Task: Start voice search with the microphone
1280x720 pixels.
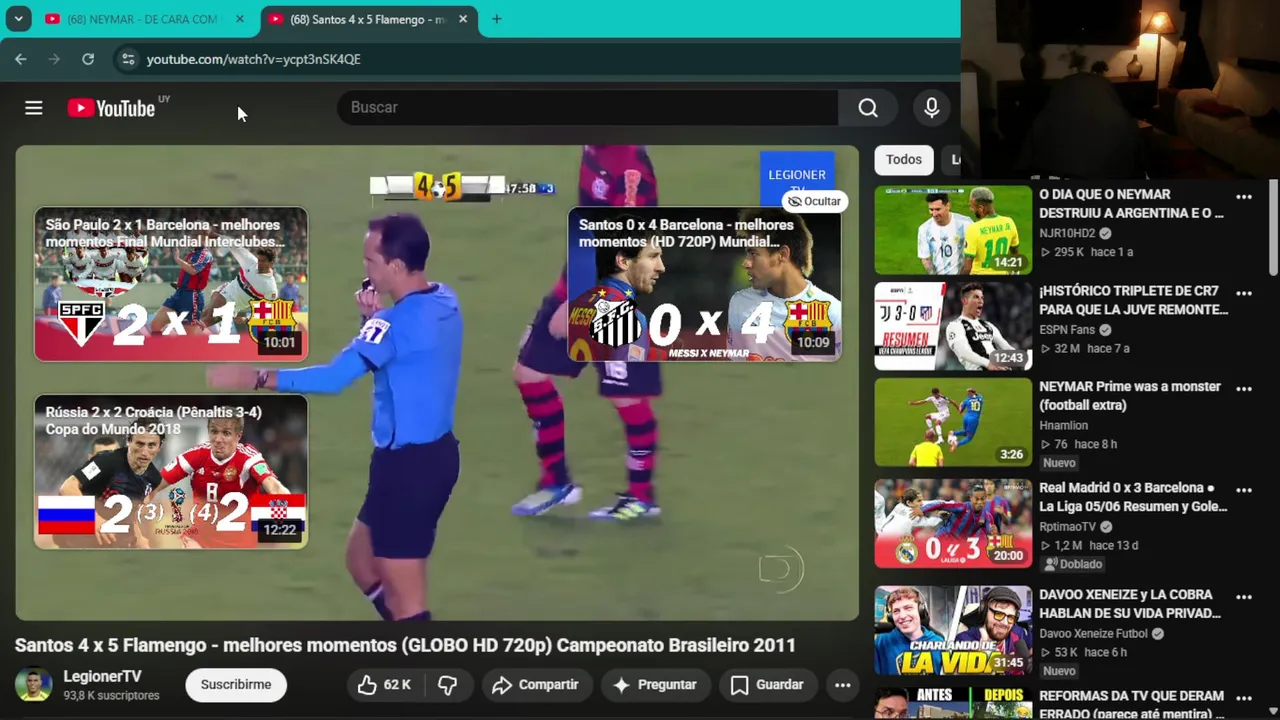Action: [x=931, y=108]
